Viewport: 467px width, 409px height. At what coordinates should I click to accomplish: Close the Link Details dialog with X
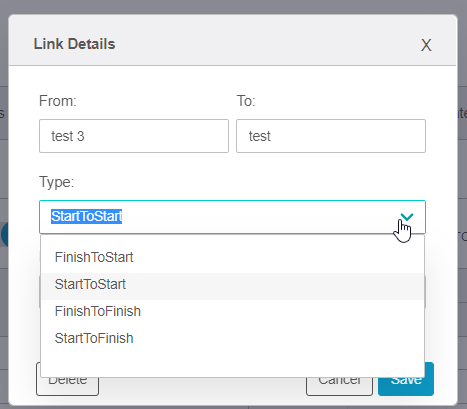click(426, 45)
